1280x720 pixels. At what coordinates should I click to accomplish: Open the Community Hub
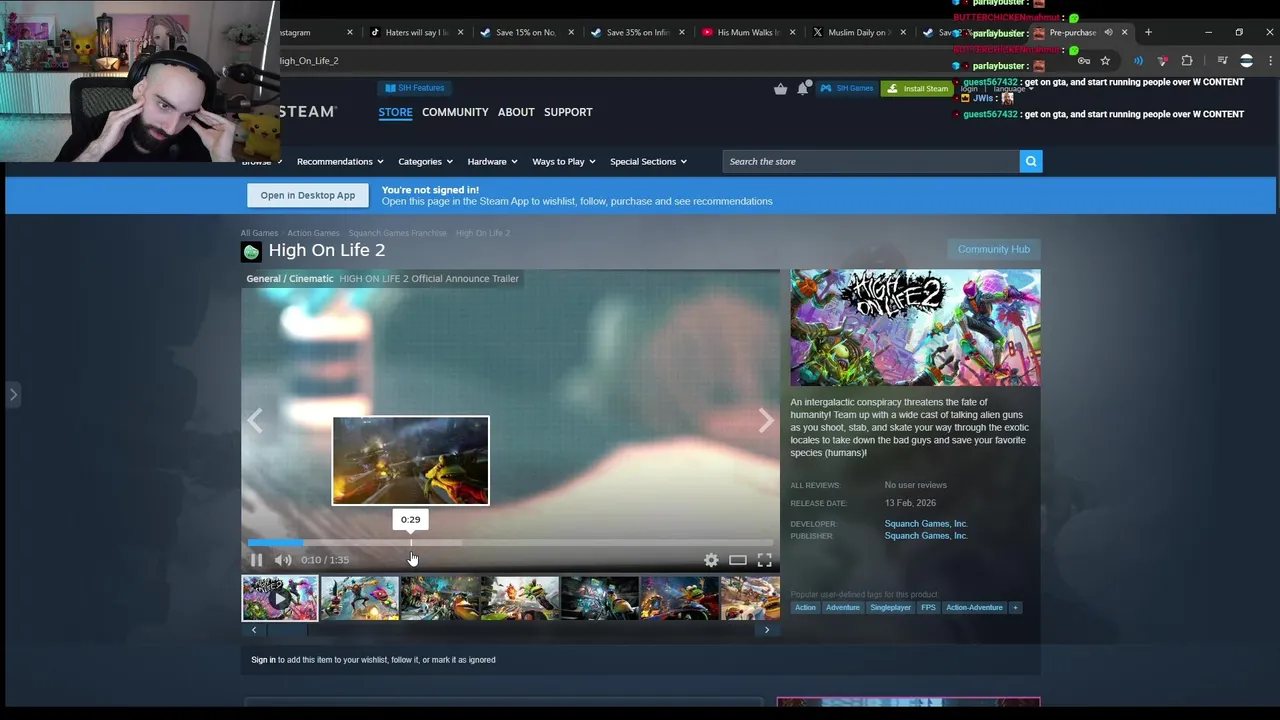pos(993,249)
